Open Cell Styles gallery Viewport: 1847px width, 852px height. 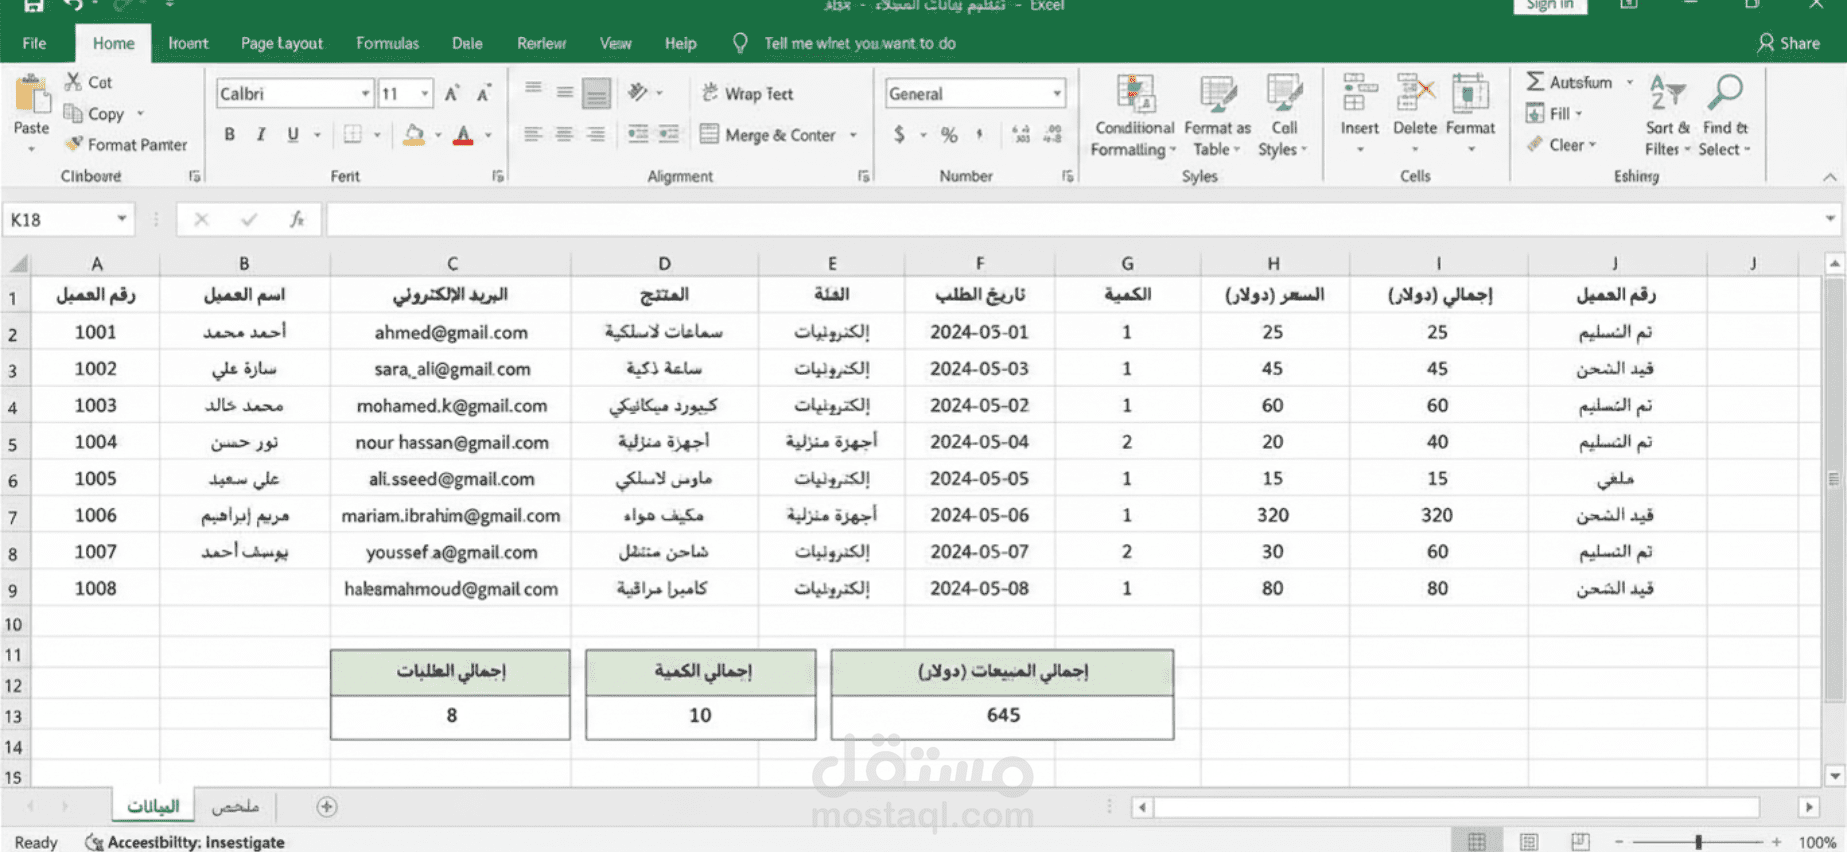[1284, 115]
